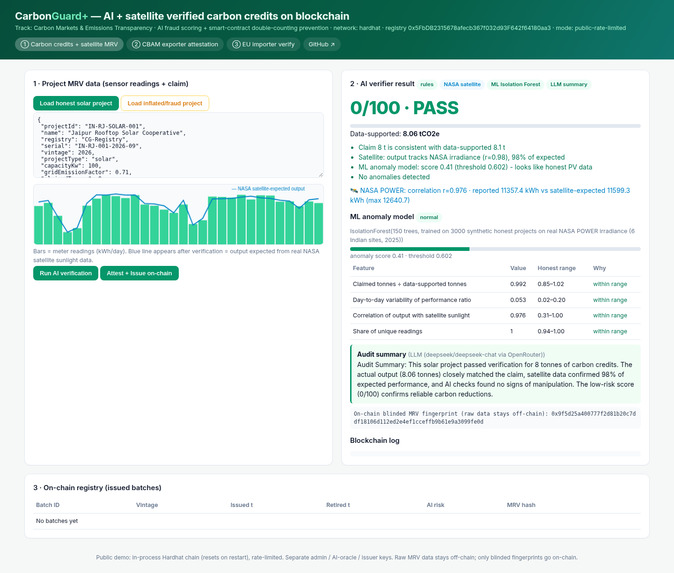
Task: Click the Issued t column header
Action: [x=242, y=505]
